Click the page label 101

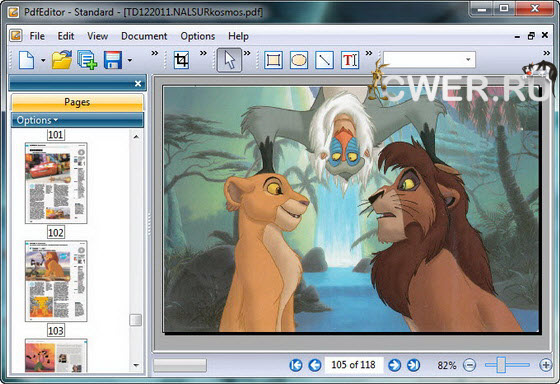(56, 135)
